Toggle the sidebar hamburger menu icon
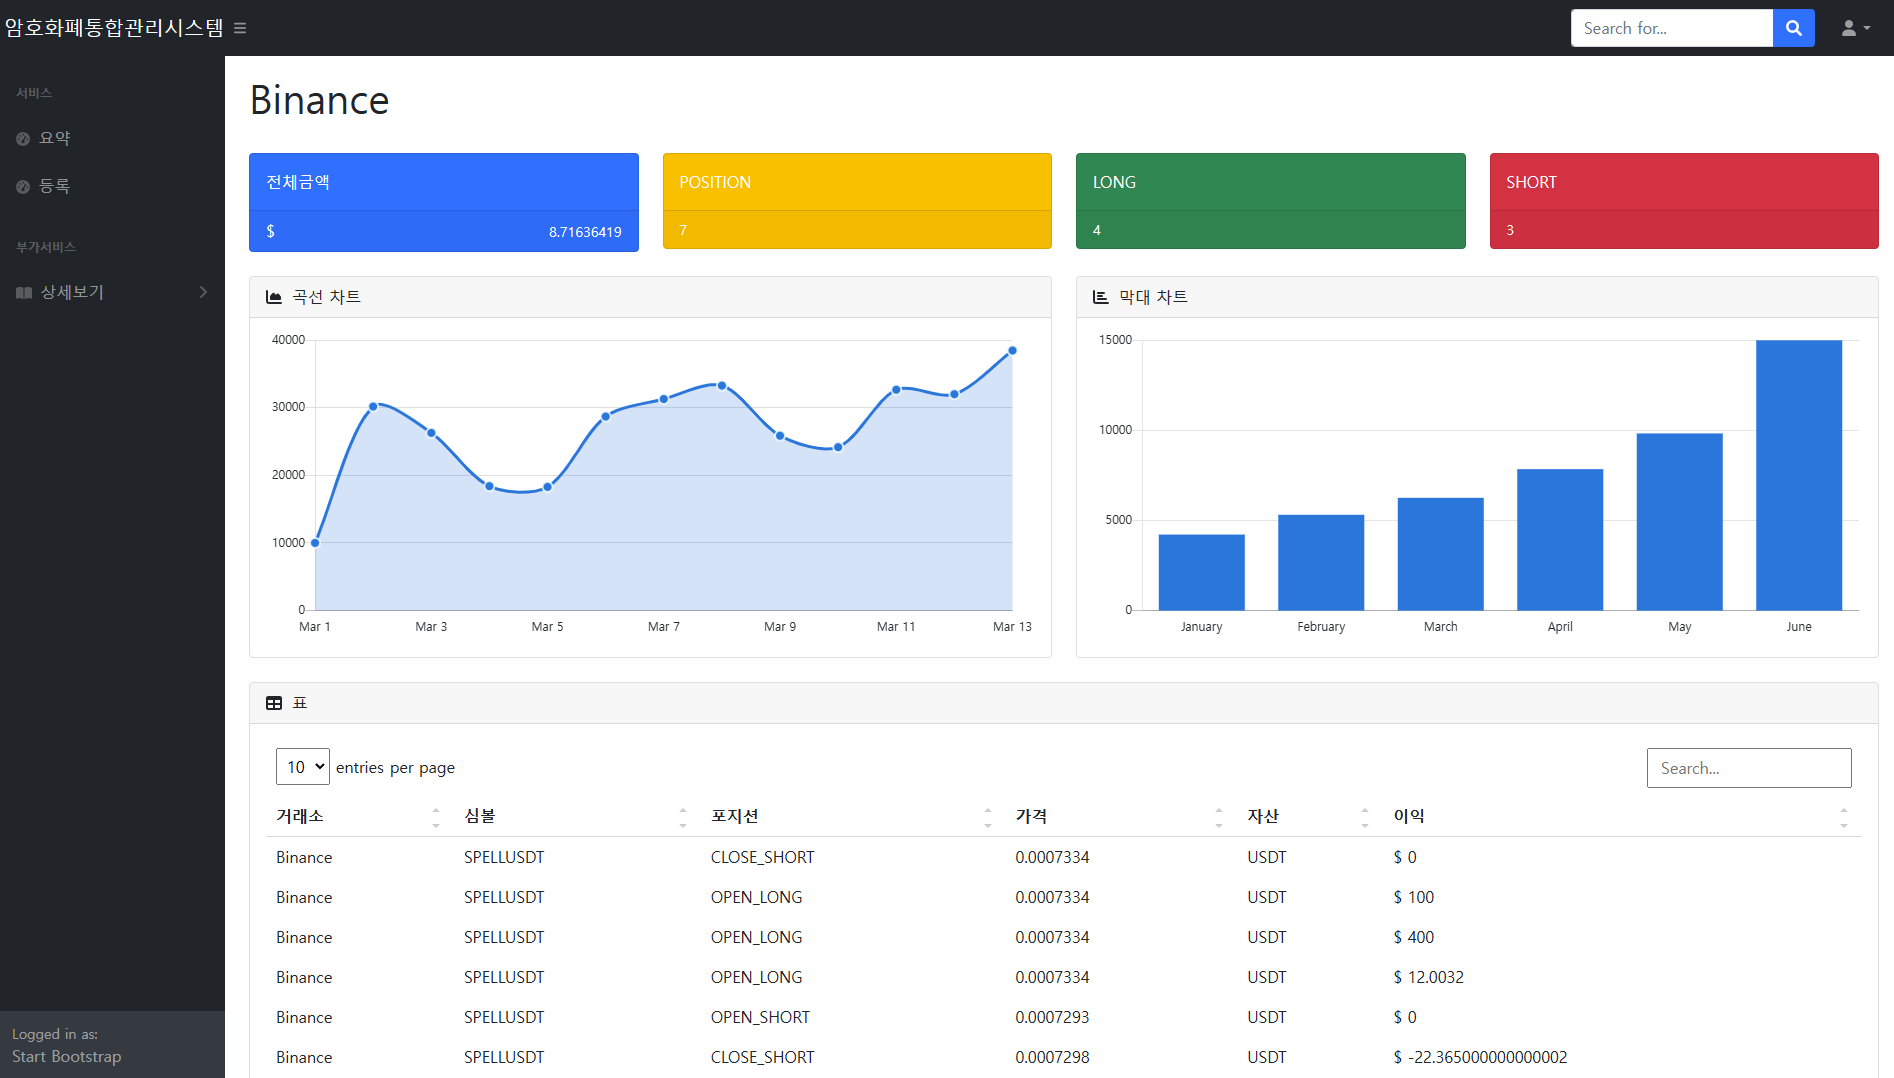 click(x=240, y=28)
